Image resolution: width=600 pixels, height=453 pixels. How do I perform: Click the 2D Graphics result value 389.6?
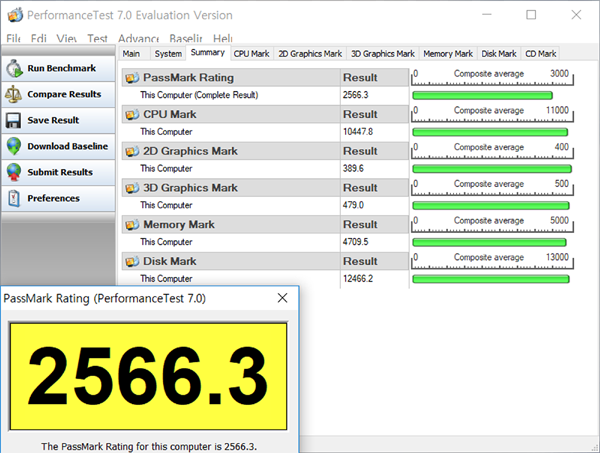click(353, 168)
